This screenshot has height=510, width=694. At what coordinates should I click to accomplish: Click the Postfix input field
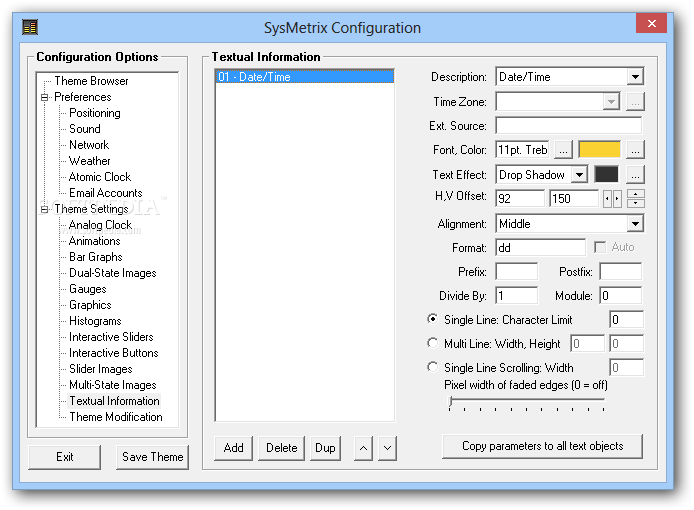621,271
